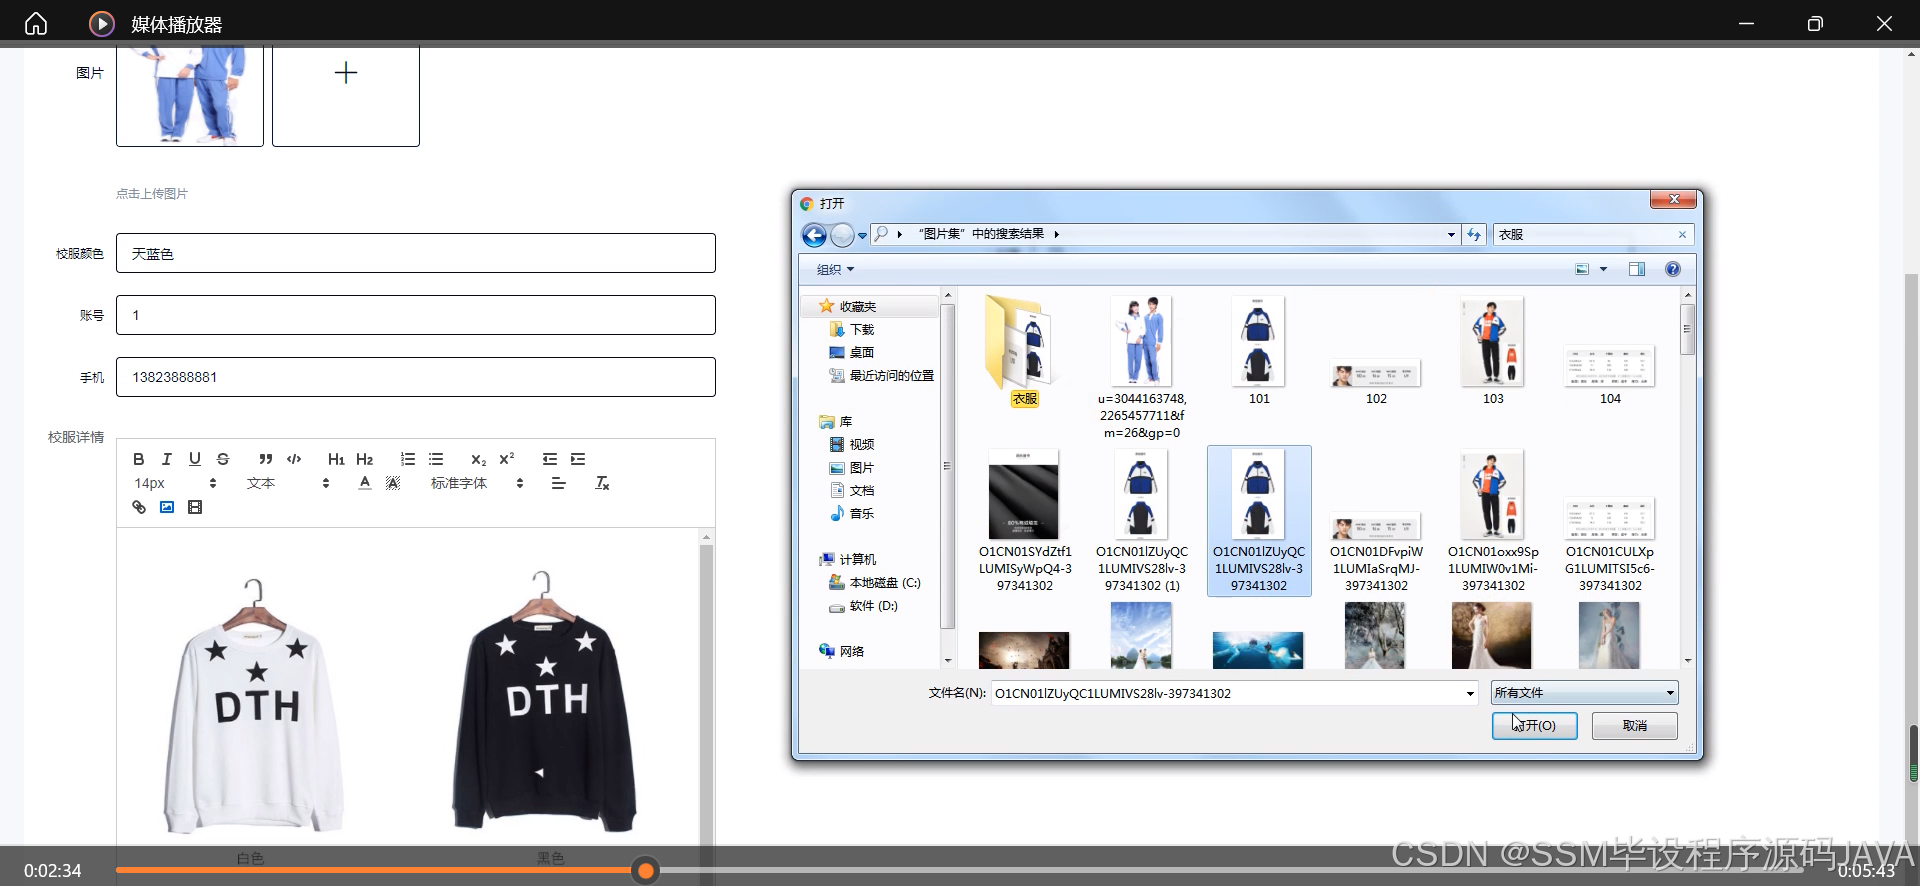Apply strikethrough formatting
Viewport: 1920px width, 886px height.
pos(223,459)
